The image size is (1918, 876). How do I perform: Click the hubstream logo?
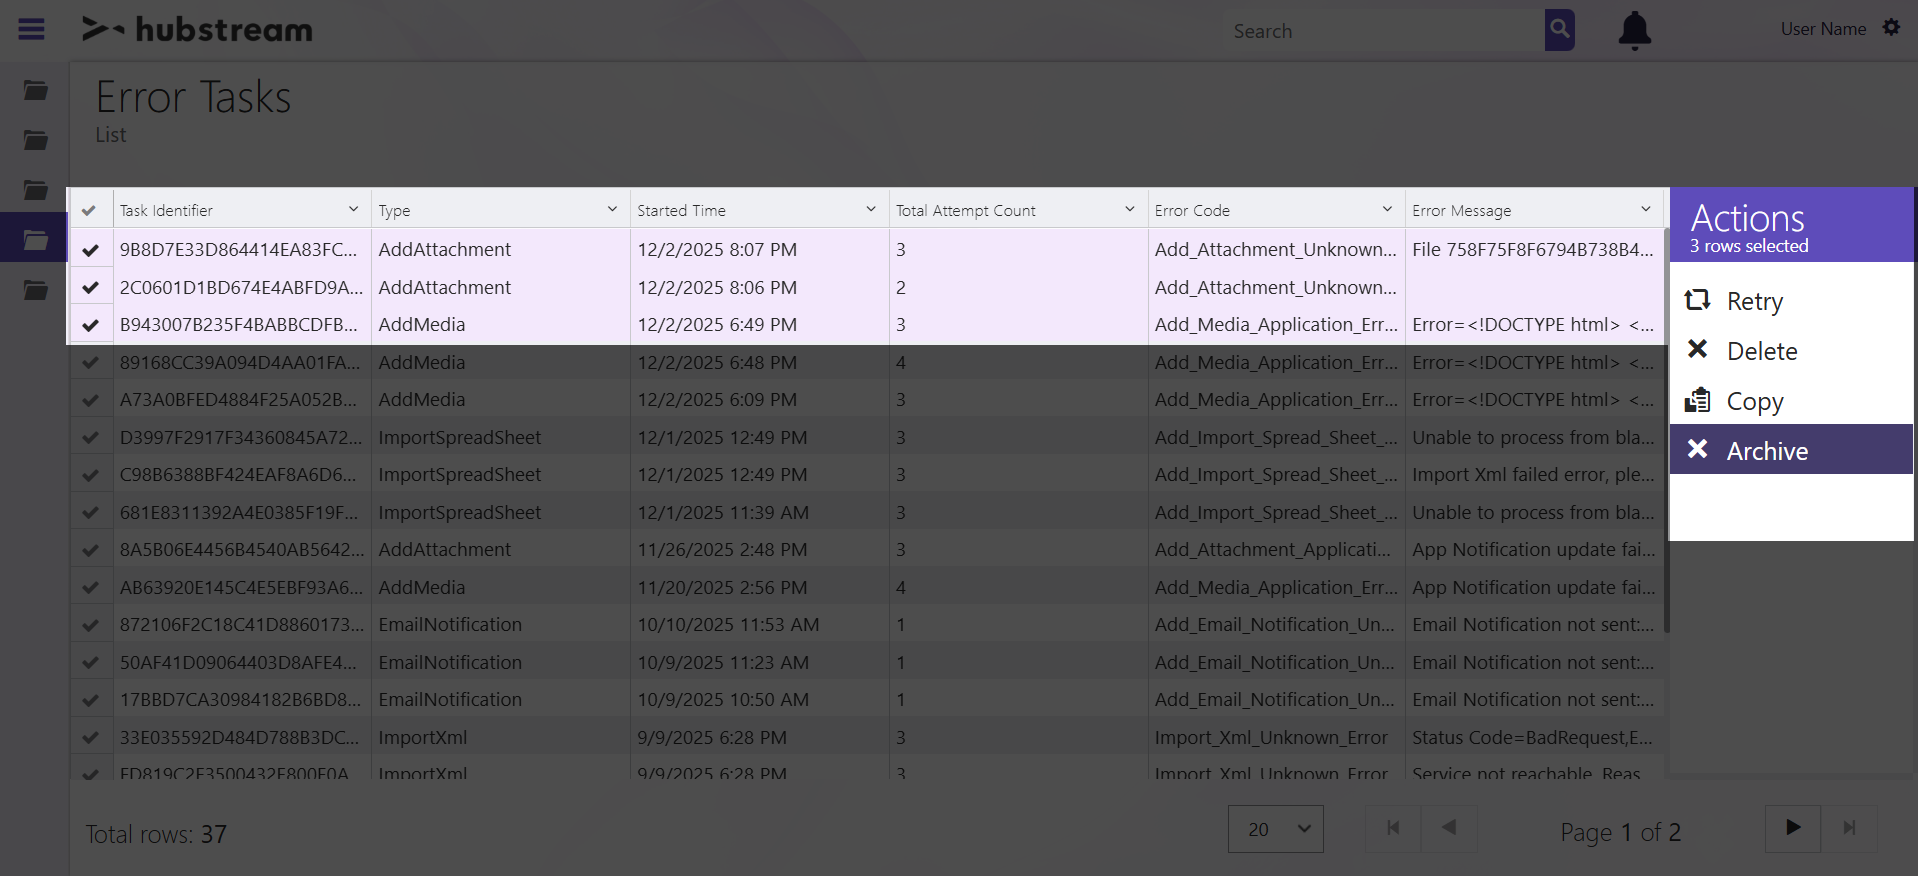pos(198,29)
